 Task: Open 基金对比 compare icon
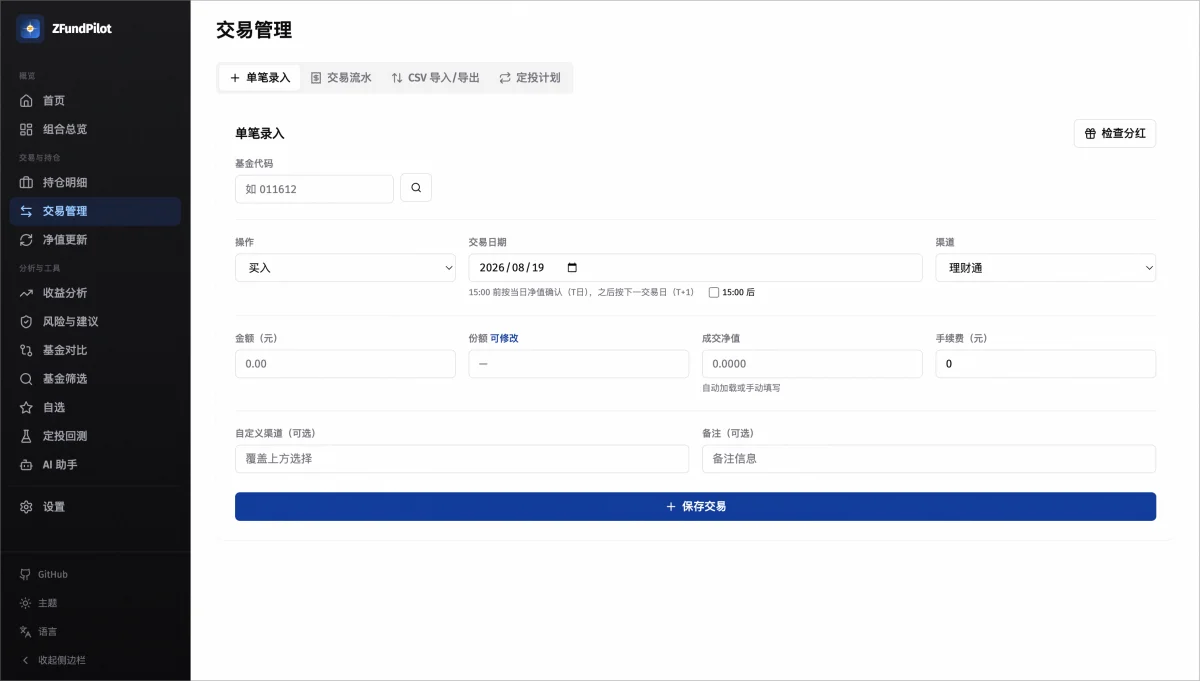tap(26, 350)
